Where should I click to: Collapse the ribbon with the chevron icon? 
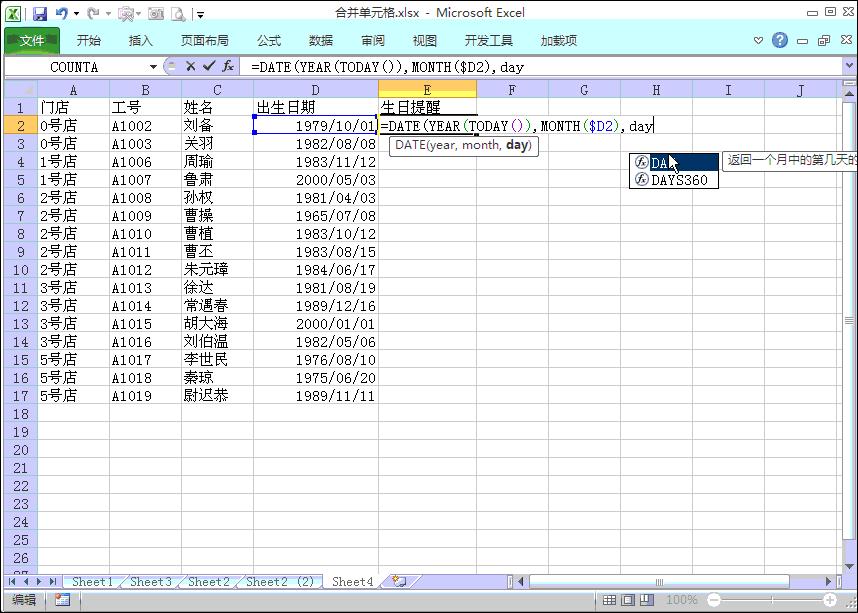tap(758, 41)
